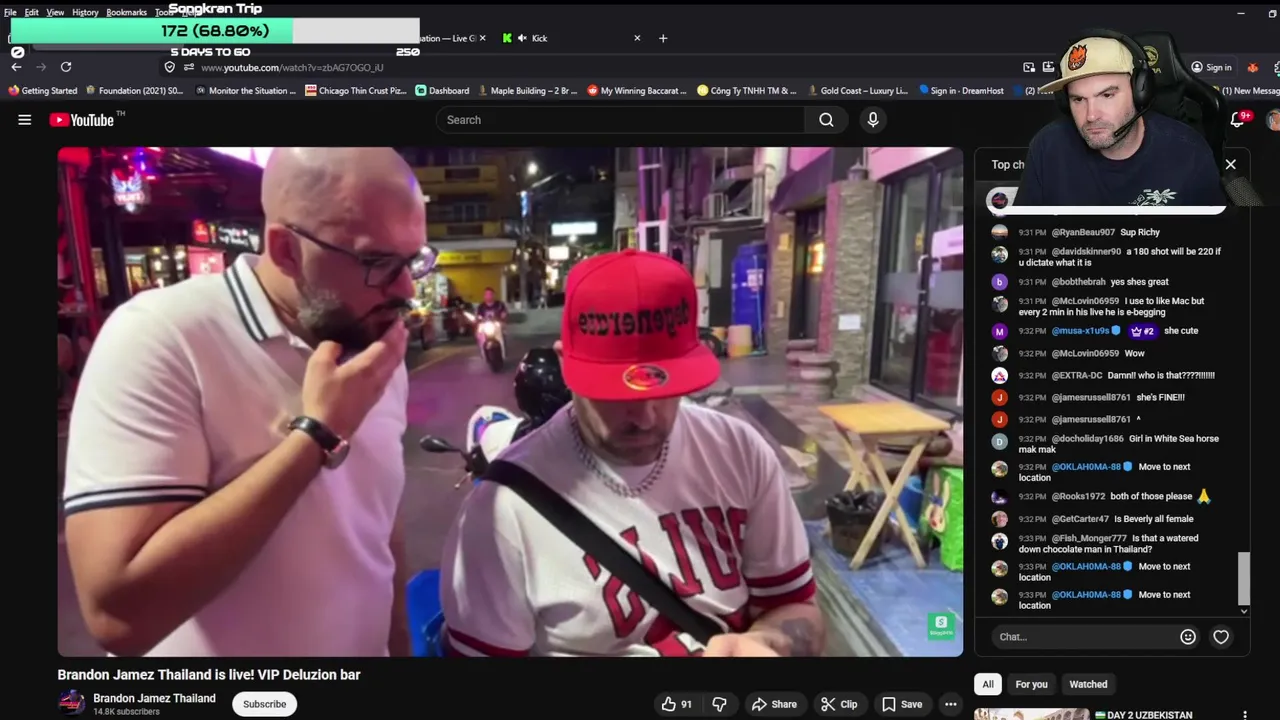
Task: Start voice search with the microphone icon
Action: tap(873, 120)
